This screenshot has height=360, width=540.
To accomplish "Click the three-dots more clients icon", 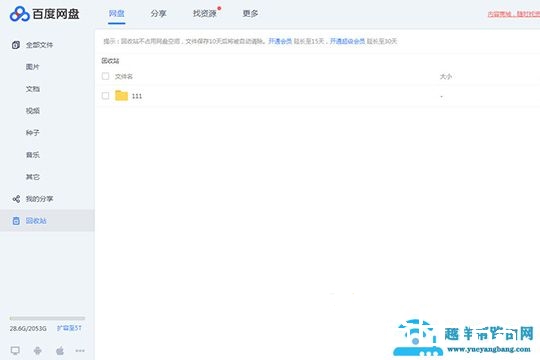I will point(80,351).
